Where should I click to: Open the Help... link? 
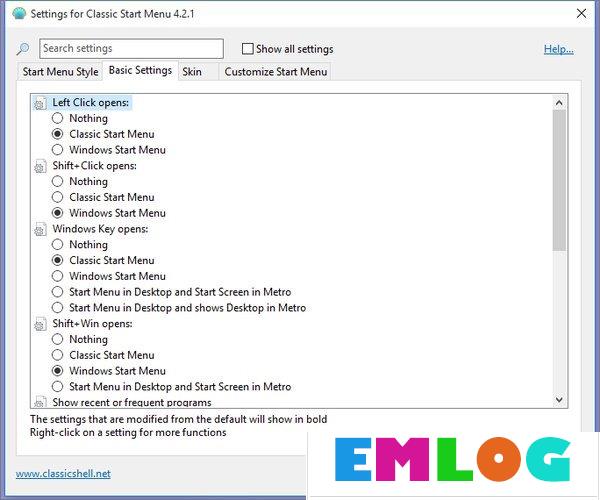coord(559,49)
